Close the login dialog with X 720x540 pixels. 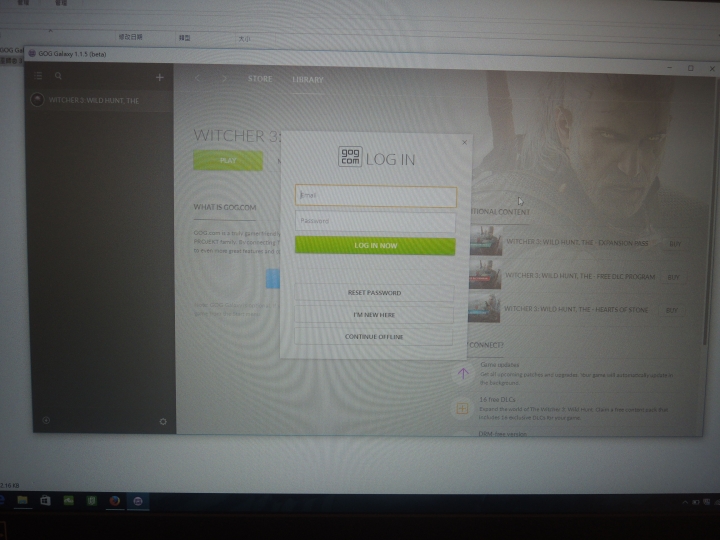pos(464,142)
